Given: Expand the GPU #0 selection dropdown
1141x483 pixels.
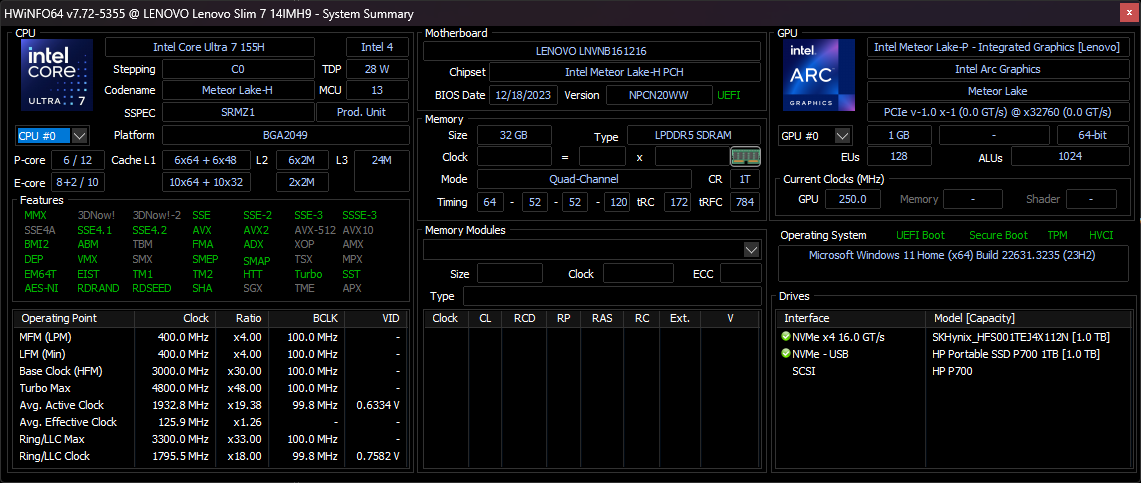Looking at the screenshot, I should pos(815,136).
